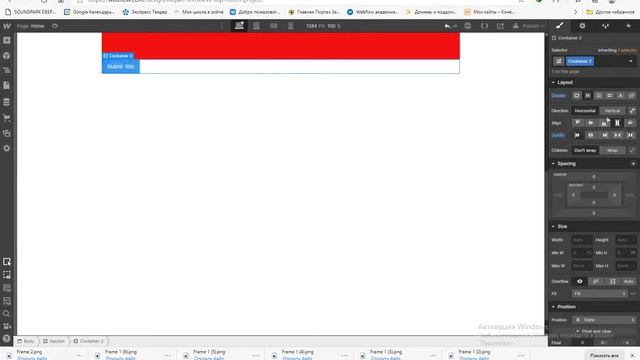The image size is (640, 360).
Task: Open the Assets panel icon
Action: tap(7, 133)
